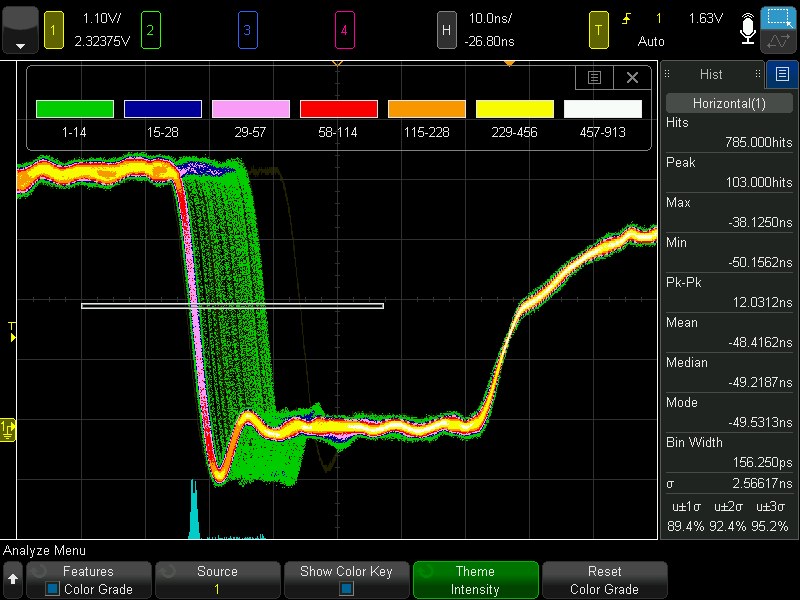The width and height of the screenshot is (800, 600).
Task: Open the Source softkey menu
Action: click(x=217, y=580)
